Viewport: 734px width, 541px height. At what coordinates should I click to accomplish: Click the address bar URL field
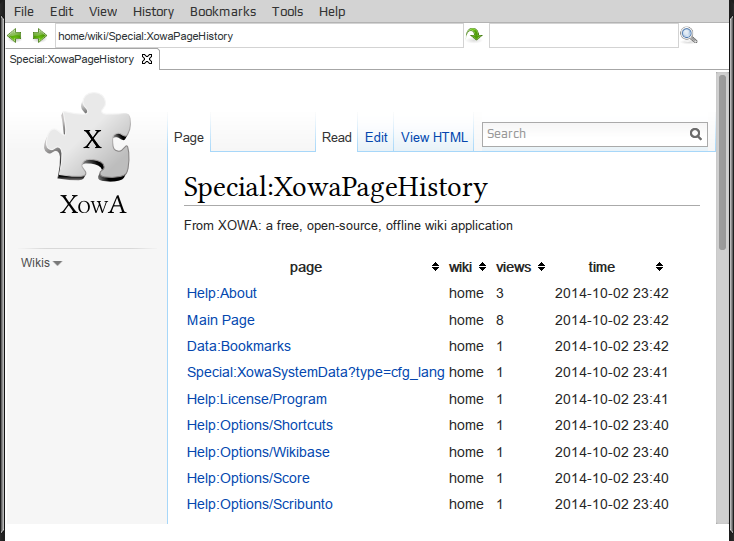259,36
